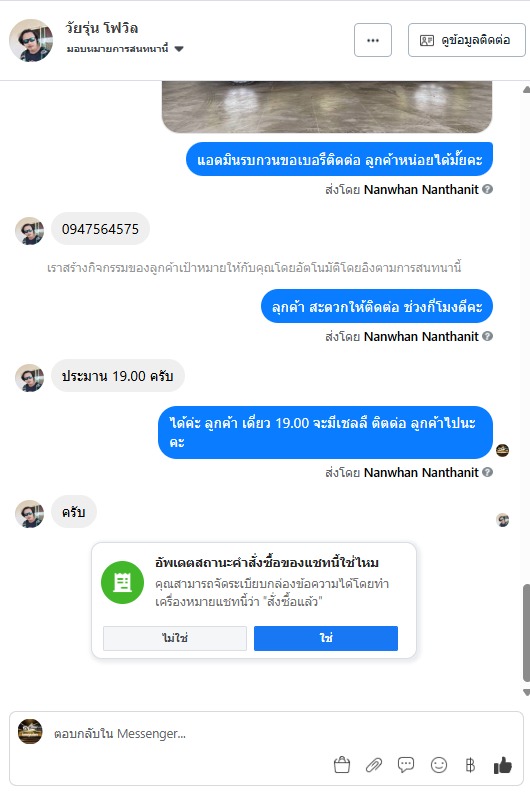Send a thumbs-up like
Viewport: 530px width, 792px height.
(502, 765)
